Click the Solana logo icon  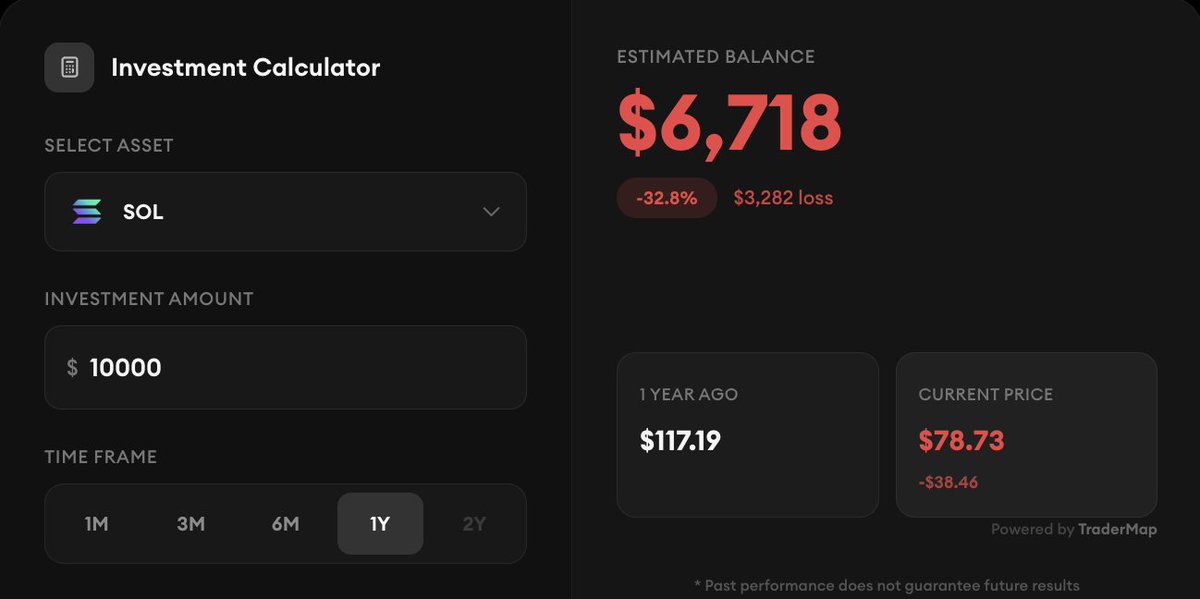[87, 212]
